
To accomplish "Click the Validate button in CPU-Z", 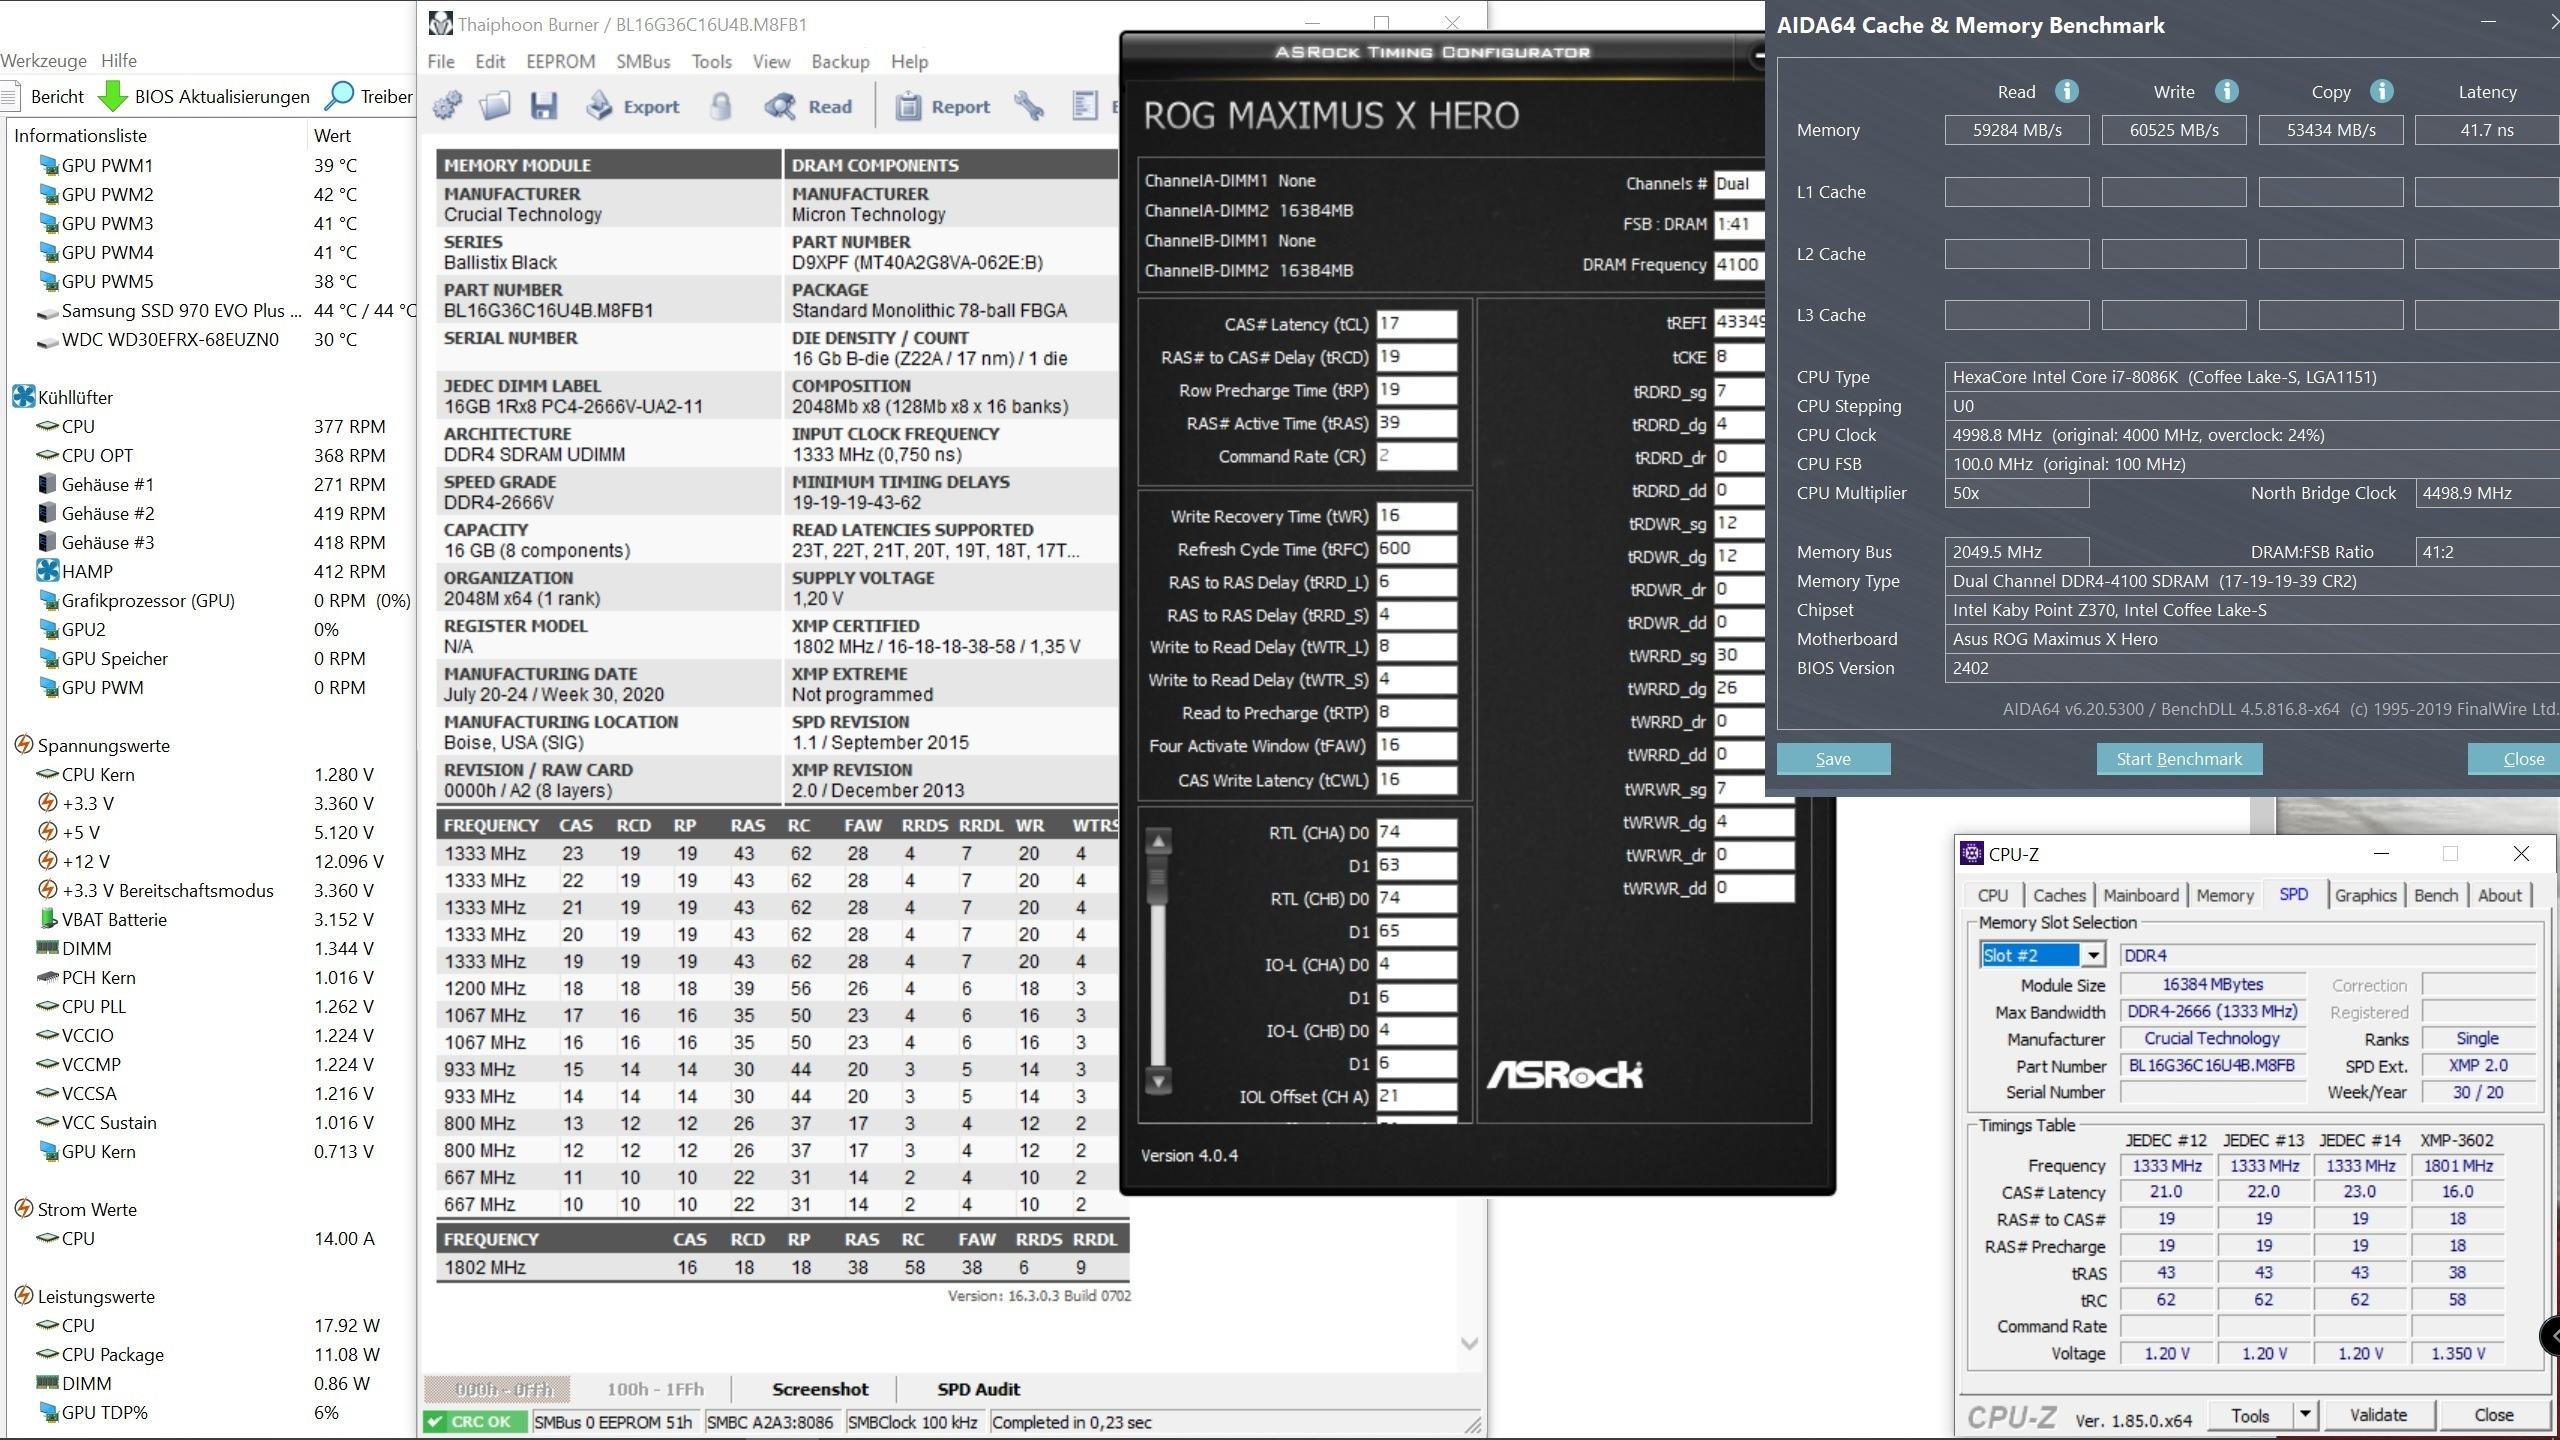I will [x=2378, y=1415].
